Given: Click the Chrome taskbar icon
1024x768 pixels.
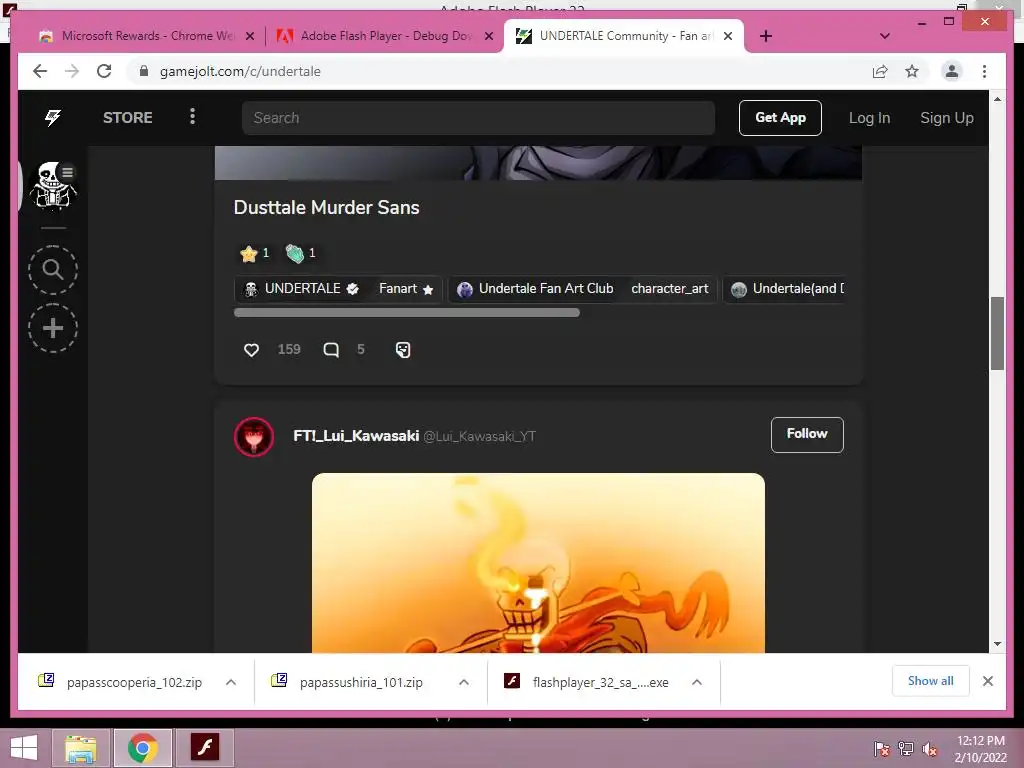Looking at the screenshot, I should 142,748.
